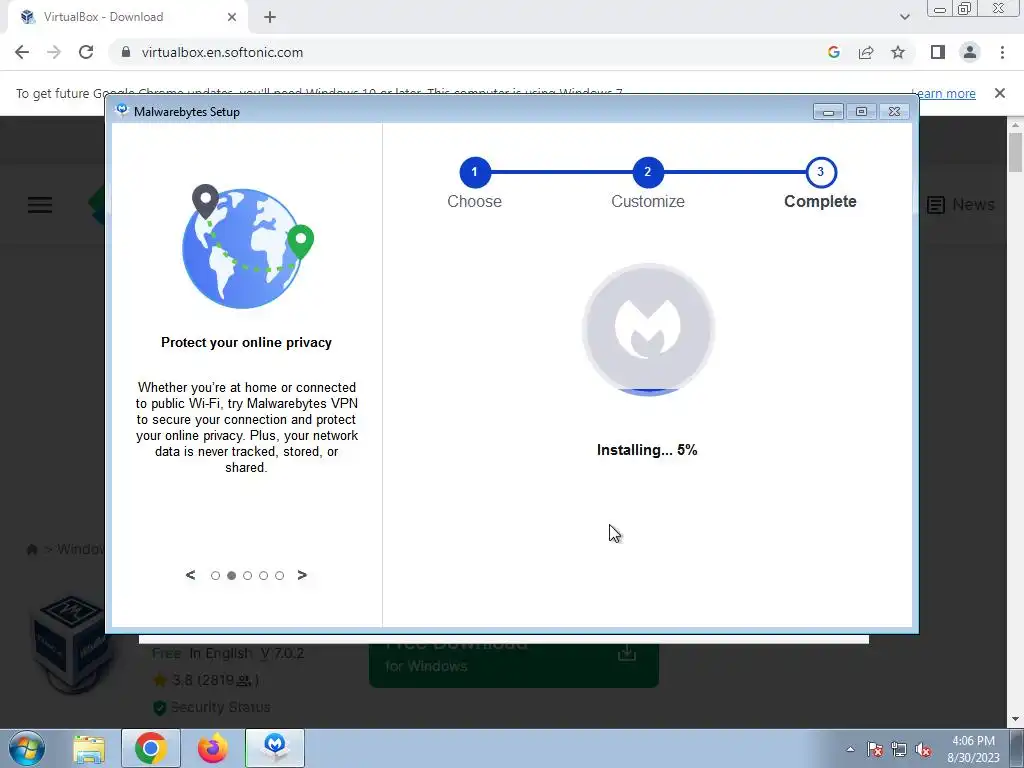This screenshot has width=1024, height=768.
Task: Click step 3 Complete in installer
Action: [821, 172]
